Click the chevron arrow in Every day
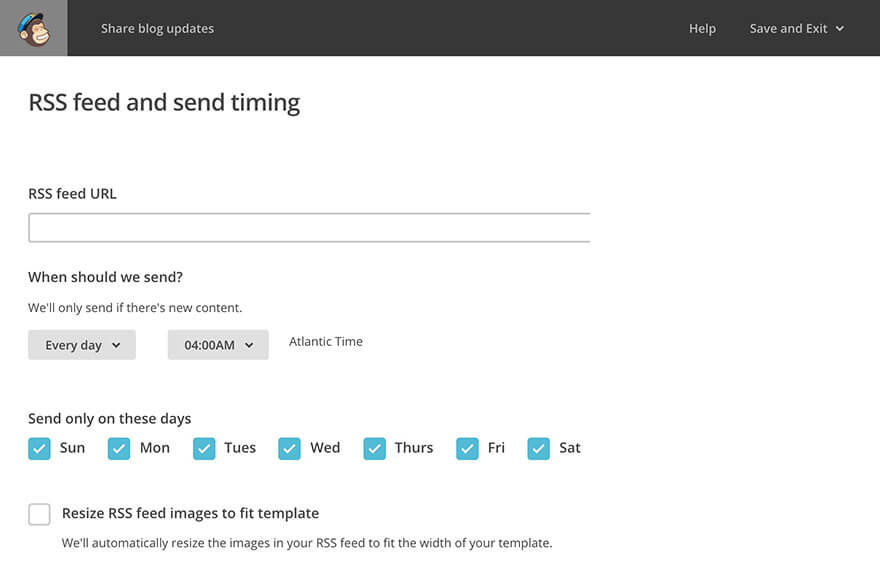This screenshot has height=580, width=880. coord(117,345)
